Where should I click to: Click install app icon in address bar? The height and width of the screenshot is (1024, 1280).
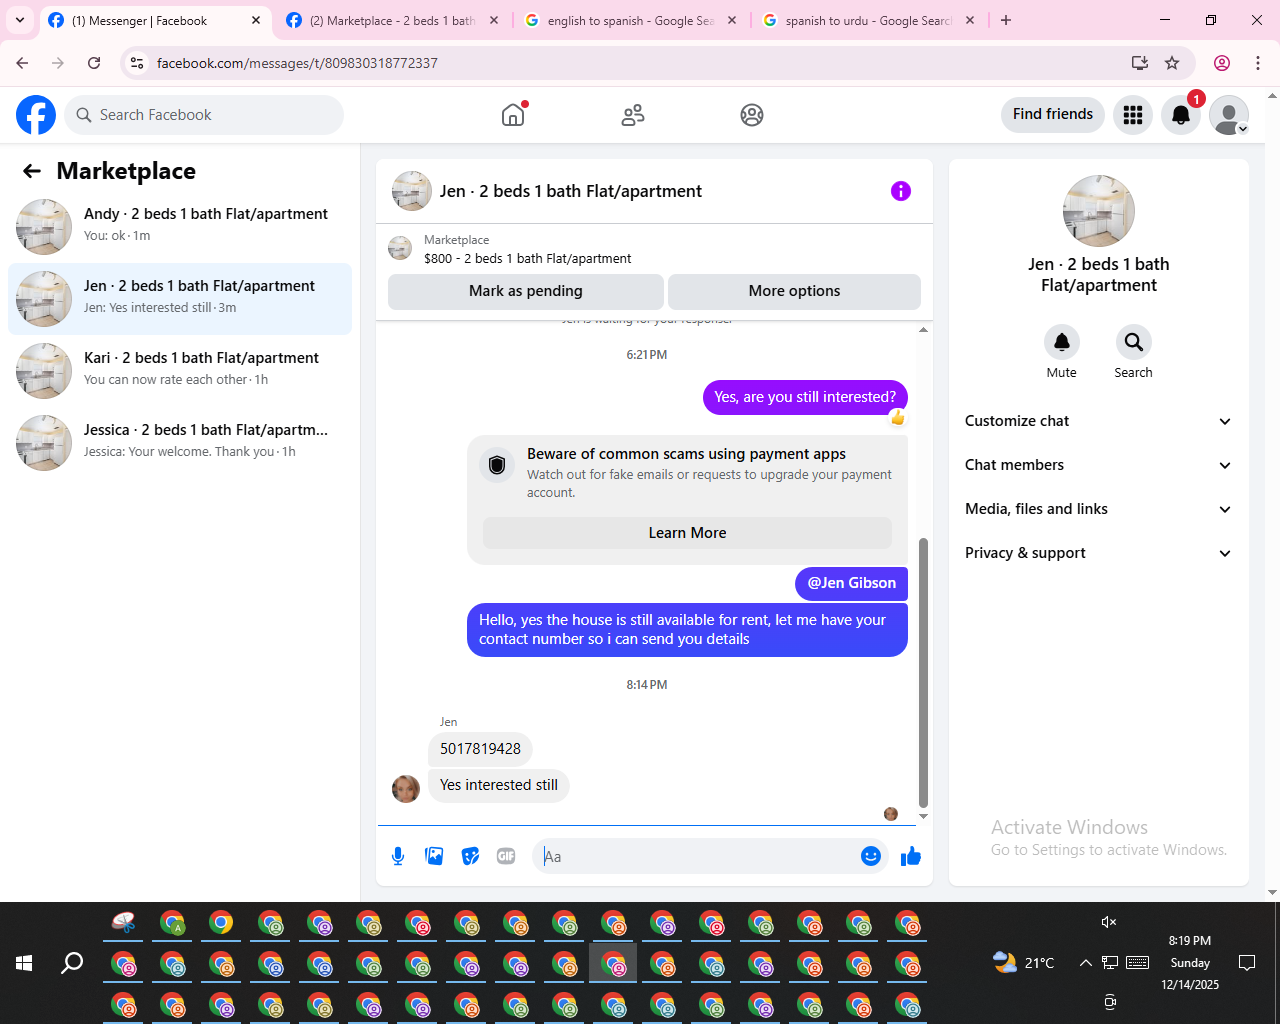point(1140,63)
